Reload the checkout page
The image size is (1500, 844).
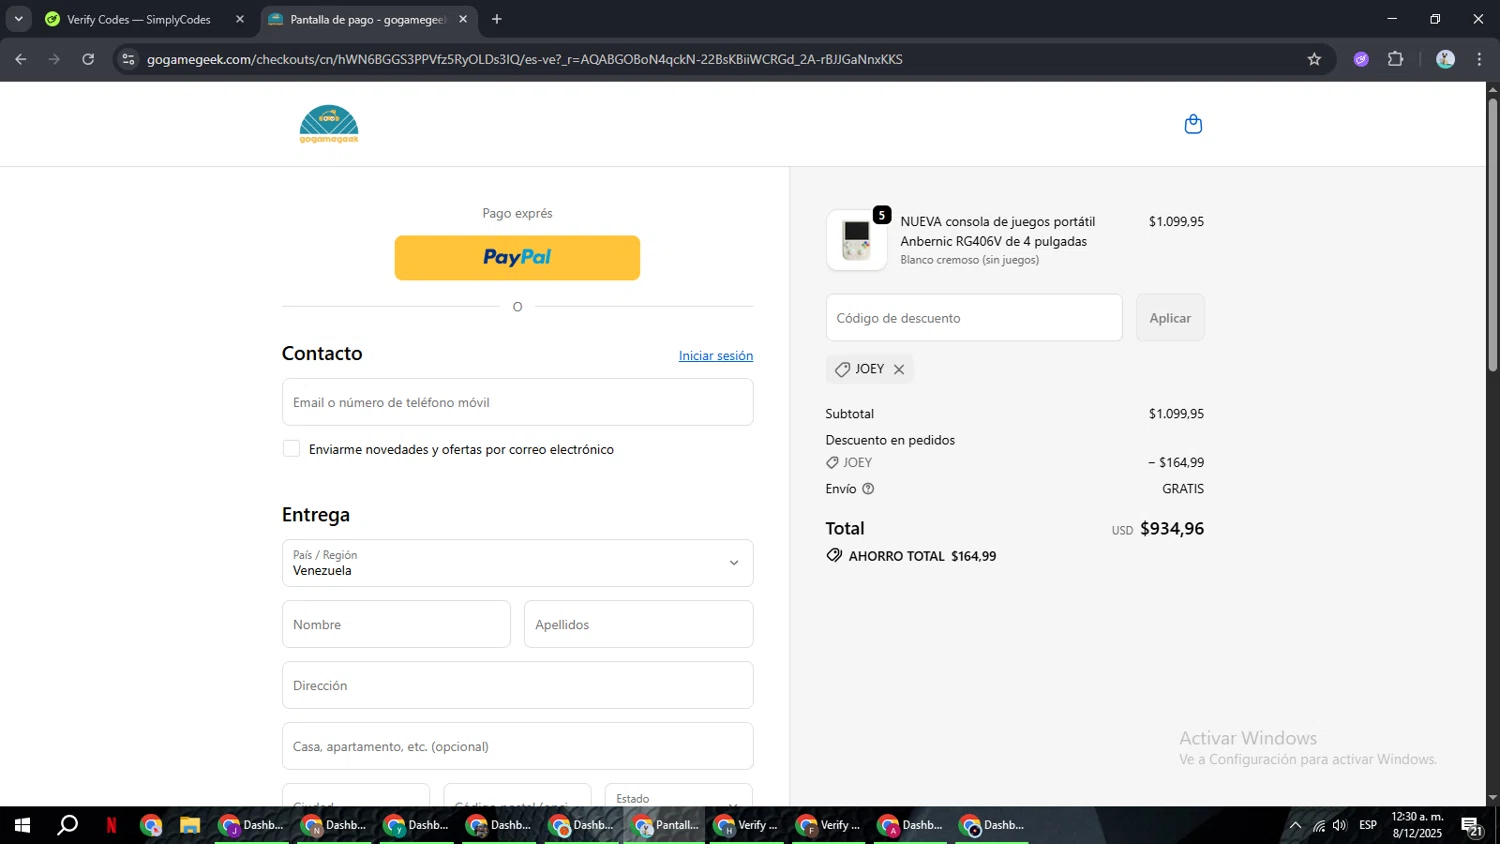[x=88, y=59]
